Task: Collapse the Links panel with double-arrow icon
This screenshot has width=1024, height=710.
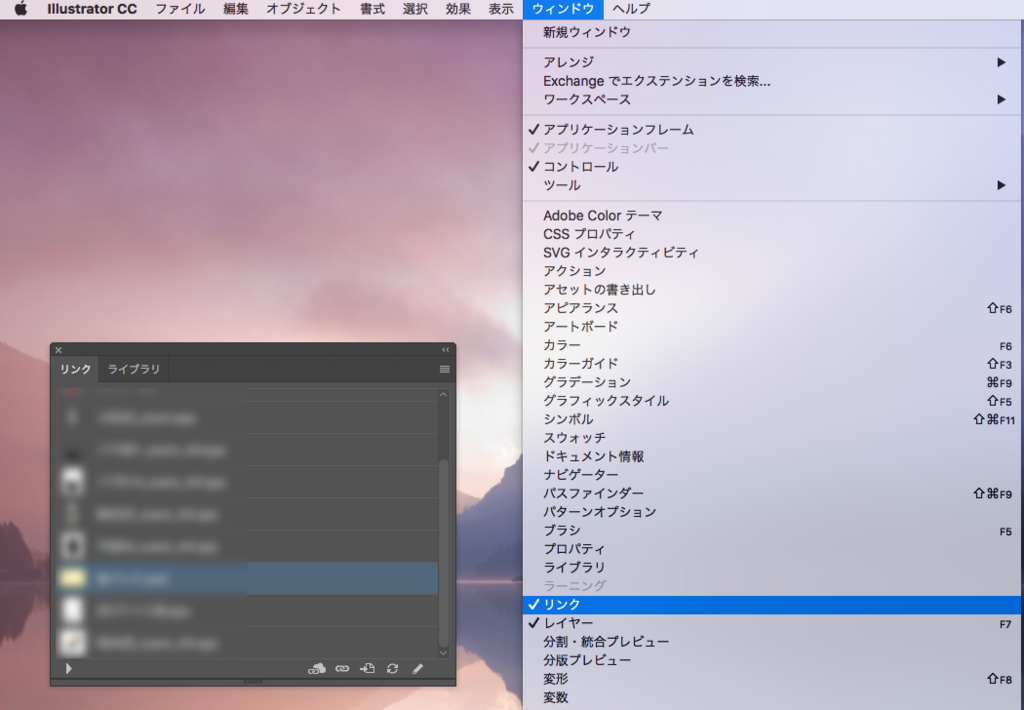Action: (445, 349)
